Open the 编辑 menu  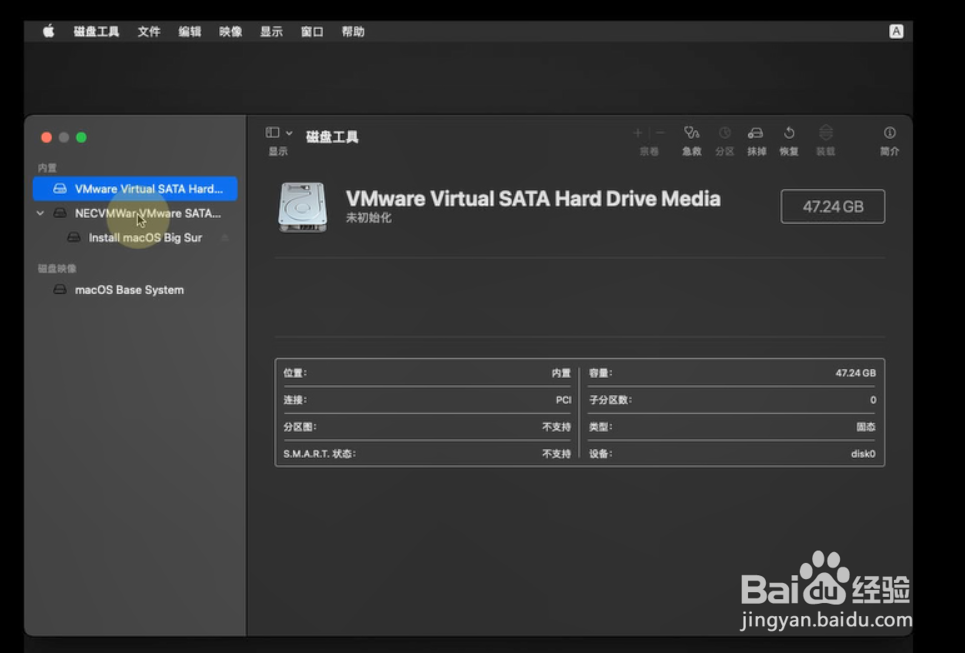click(x=190, y=31)
